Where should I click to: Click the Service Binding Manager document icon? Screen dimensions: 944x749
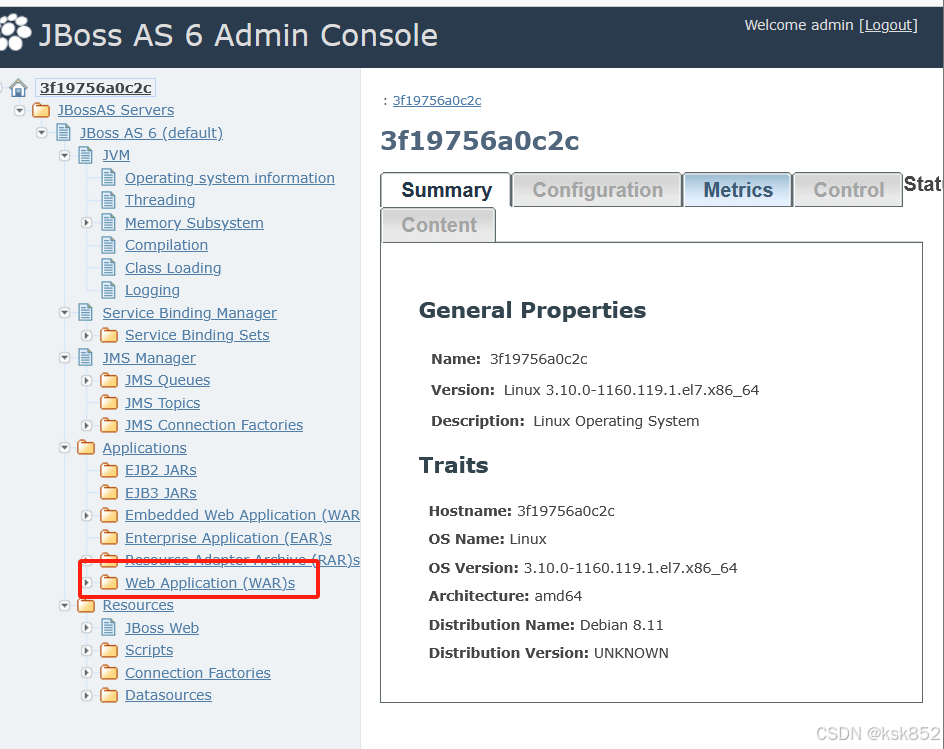click(x=85, y=312)
